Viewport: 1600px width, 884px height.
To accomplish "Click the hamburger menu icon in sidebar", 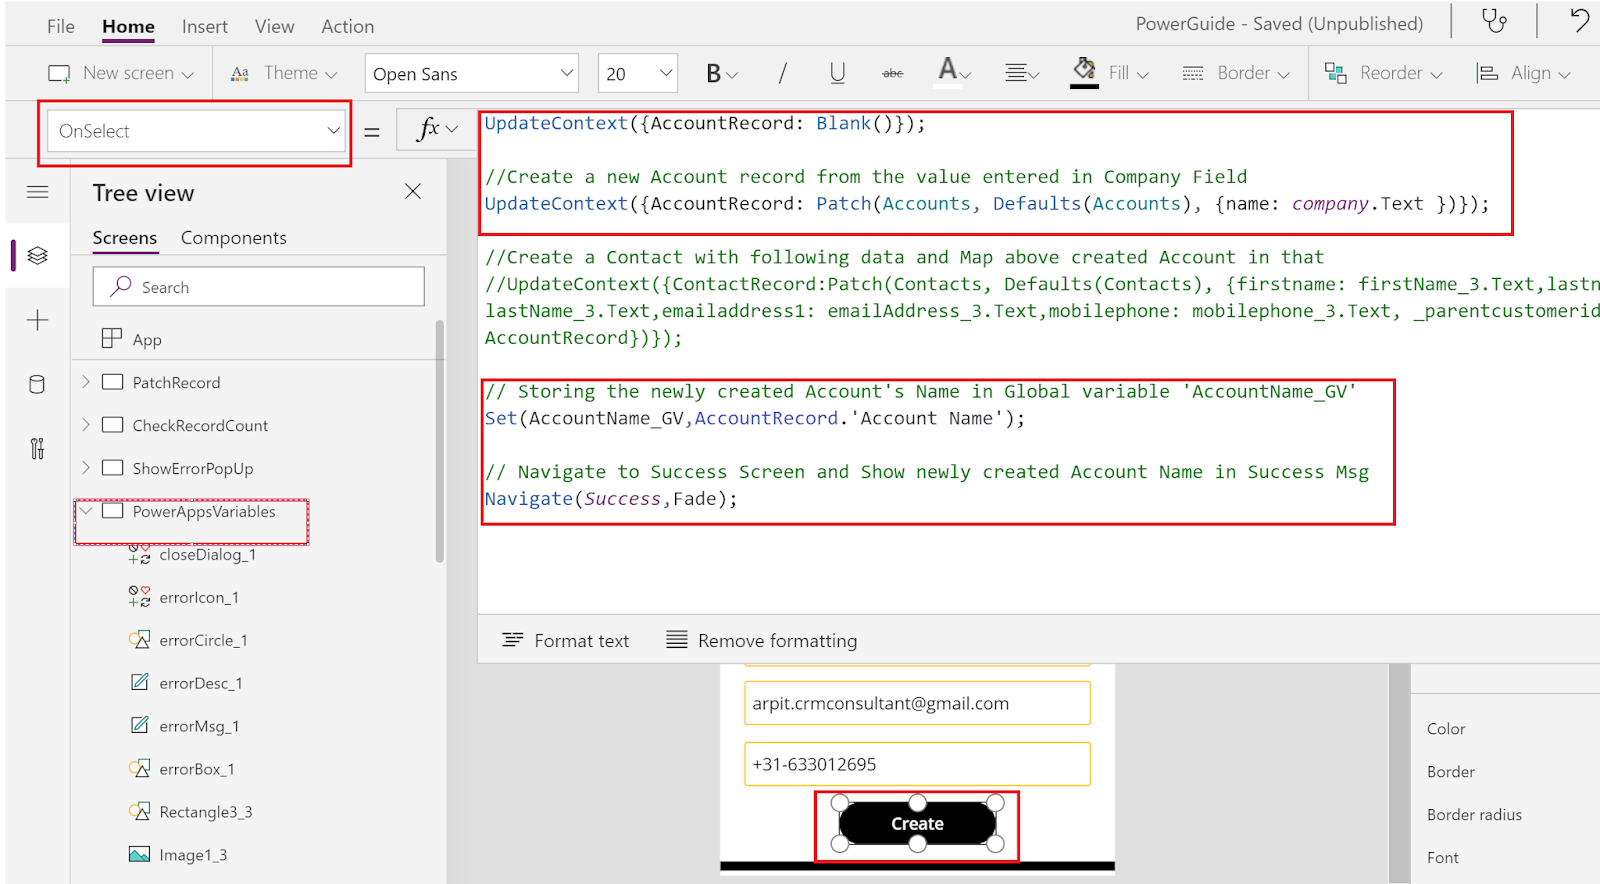I will point(38,192).
